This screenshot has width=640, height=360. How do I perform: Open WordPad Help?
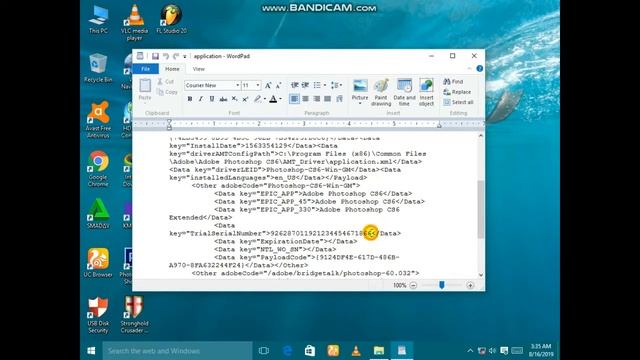pyautogui.click(x=480, y=69)
